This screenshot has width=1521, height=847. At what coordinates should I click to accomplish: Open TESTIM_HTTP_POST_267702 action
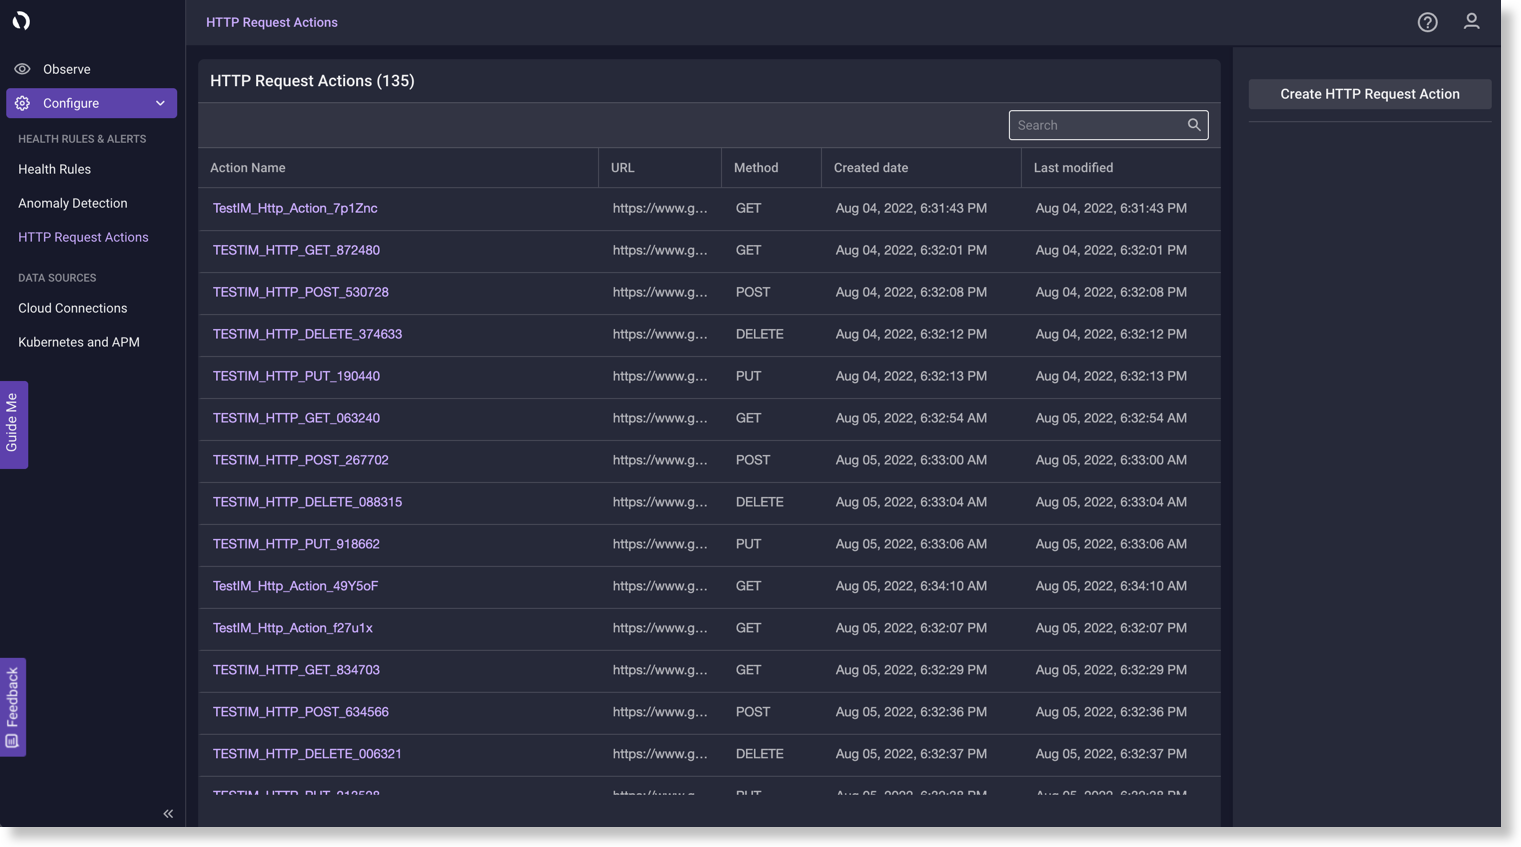(x=301, y=460)
